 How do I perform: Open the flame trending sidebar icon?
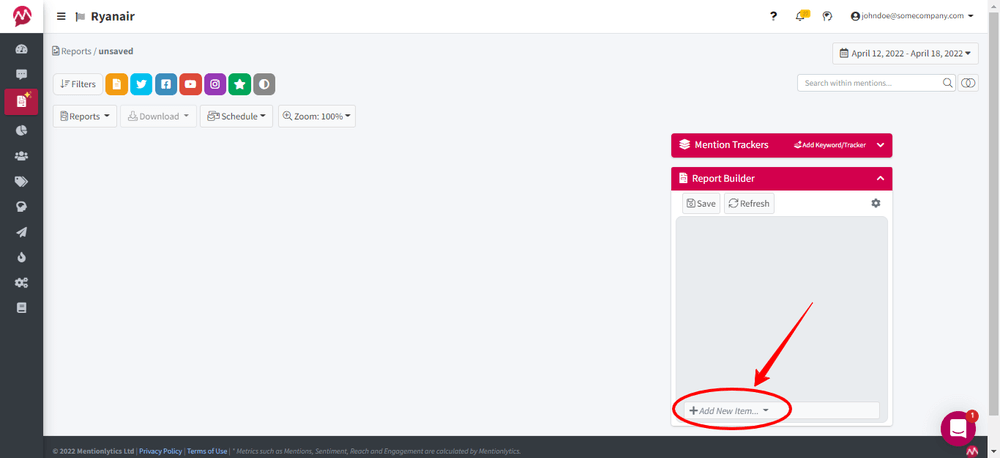tap(22, 258)
